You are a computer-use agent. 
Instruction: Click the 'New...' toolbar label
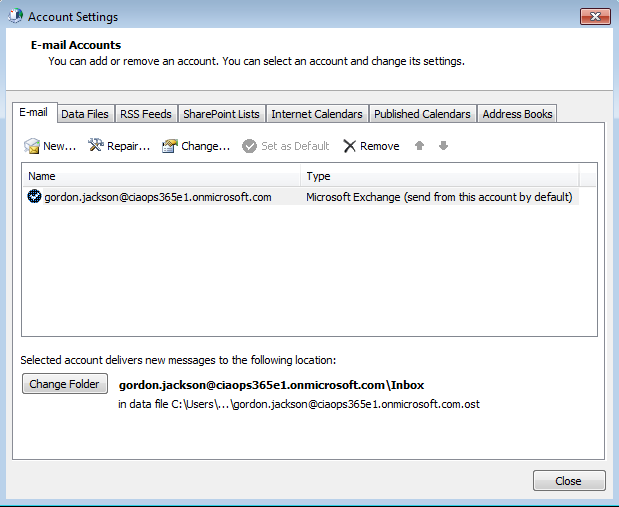click(x=59, y=146)
